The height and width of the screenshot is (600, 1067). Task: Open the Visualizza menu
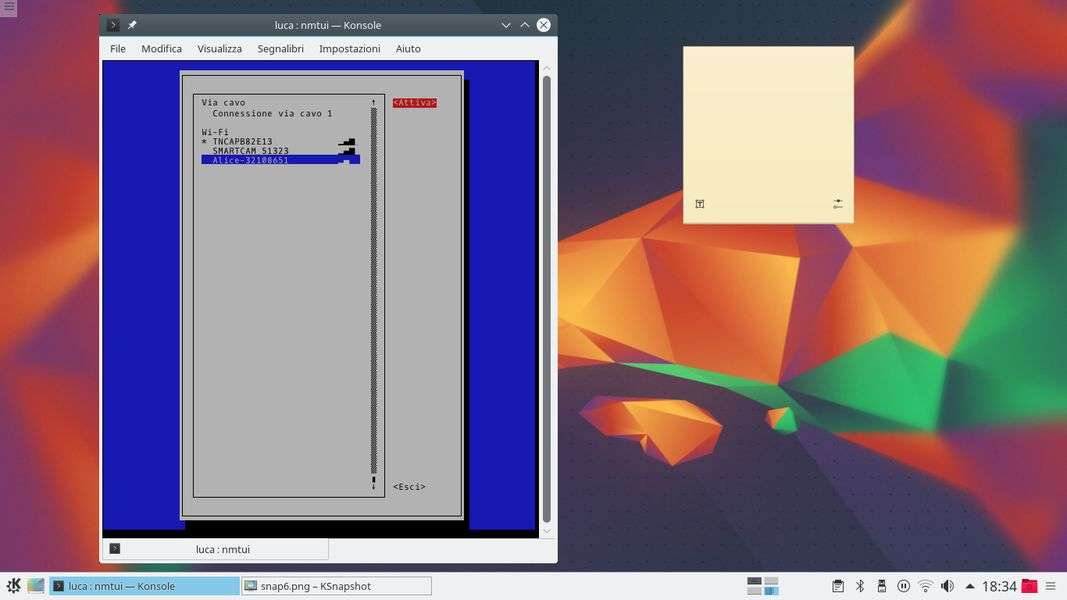pos(219,48)
